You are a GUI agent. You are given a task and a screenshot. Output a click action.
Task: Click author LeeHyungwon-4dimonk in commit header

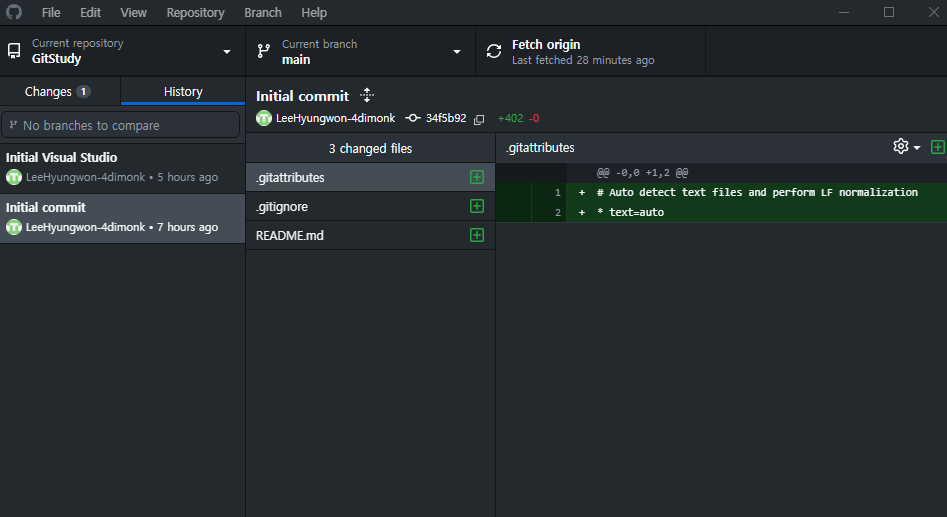coord(335,118)
